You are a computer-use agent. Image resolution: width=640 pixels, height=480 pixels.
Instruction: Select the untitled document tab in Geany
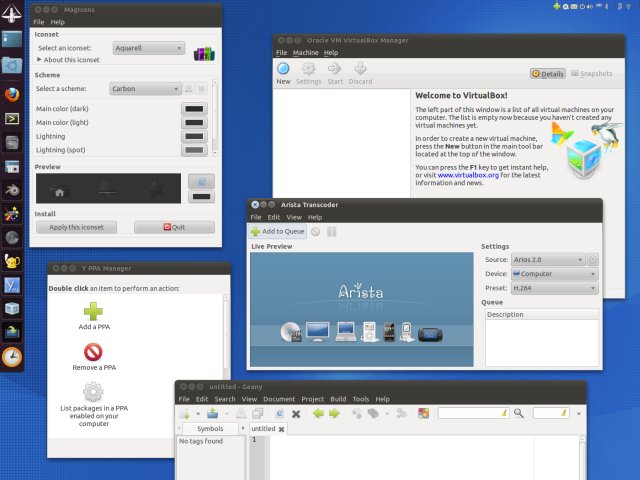point(263,429)
